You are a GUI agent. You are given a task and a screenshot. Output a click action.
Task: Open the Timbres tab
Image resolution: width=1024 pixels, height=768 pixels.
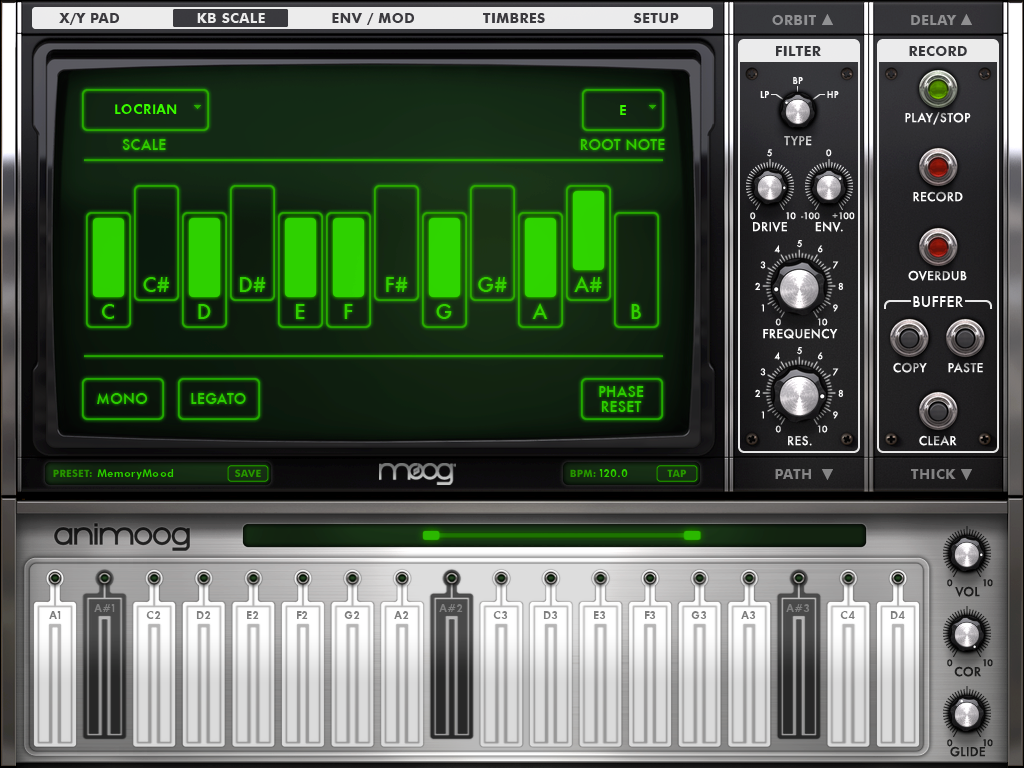click(513, 18)
